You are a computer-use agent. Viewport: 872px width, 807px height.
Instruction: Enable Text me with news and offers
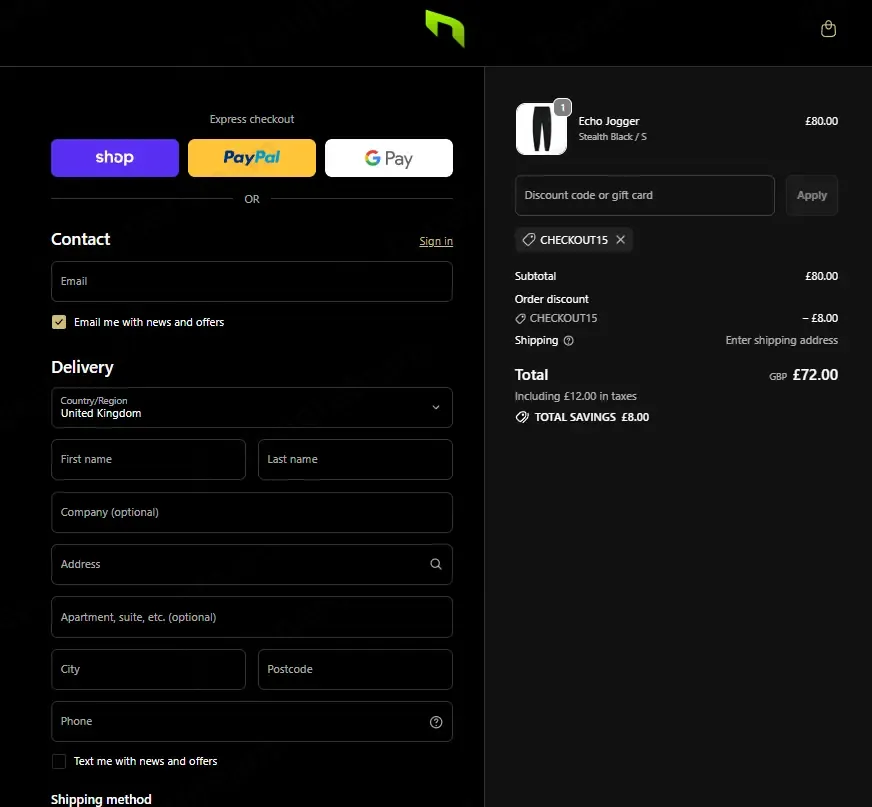[x=59, y=761]
